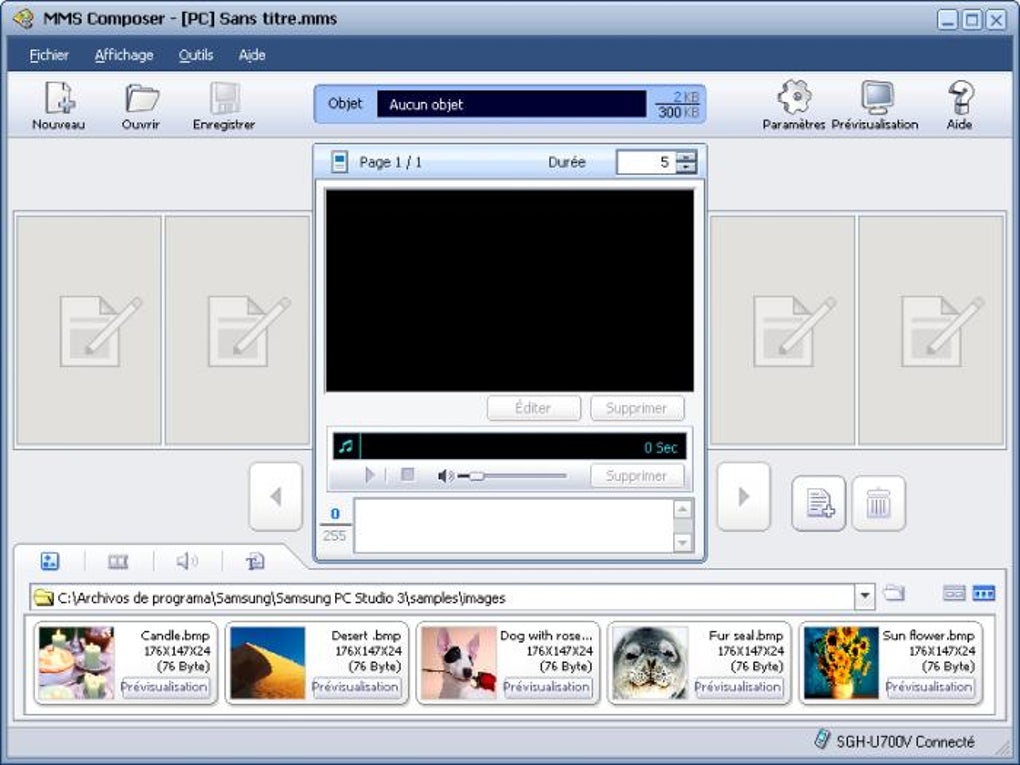Viewport: 1020px width, 765px height.
Task: Click Prévisualisation button for Fur seal.bmp
Action: 738,687
